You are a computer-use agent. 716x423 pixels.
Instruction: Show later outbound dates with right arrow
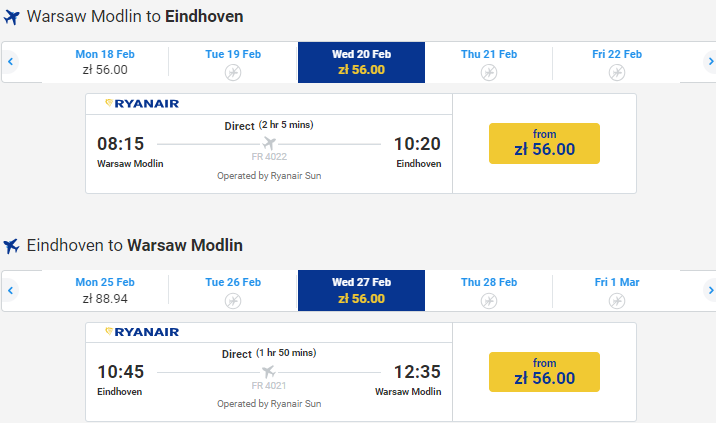[x=711, y=62]
